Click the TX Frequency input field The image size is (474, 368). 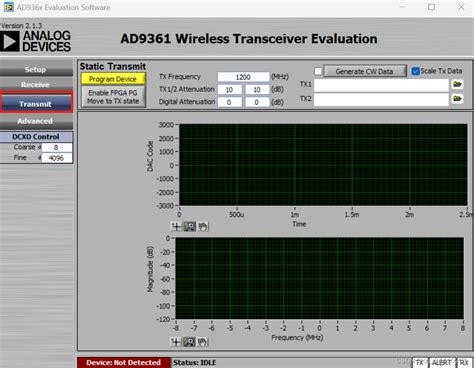[243, 77]
